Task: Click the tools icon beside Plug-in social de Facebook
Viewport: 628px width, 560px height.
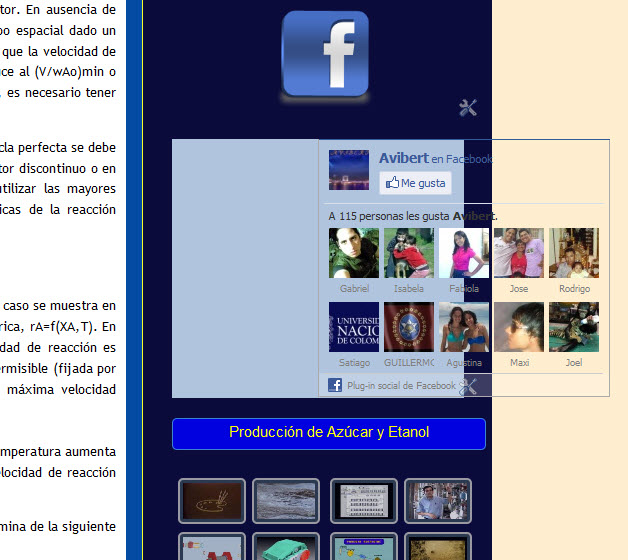Action: tap(468, 387)
